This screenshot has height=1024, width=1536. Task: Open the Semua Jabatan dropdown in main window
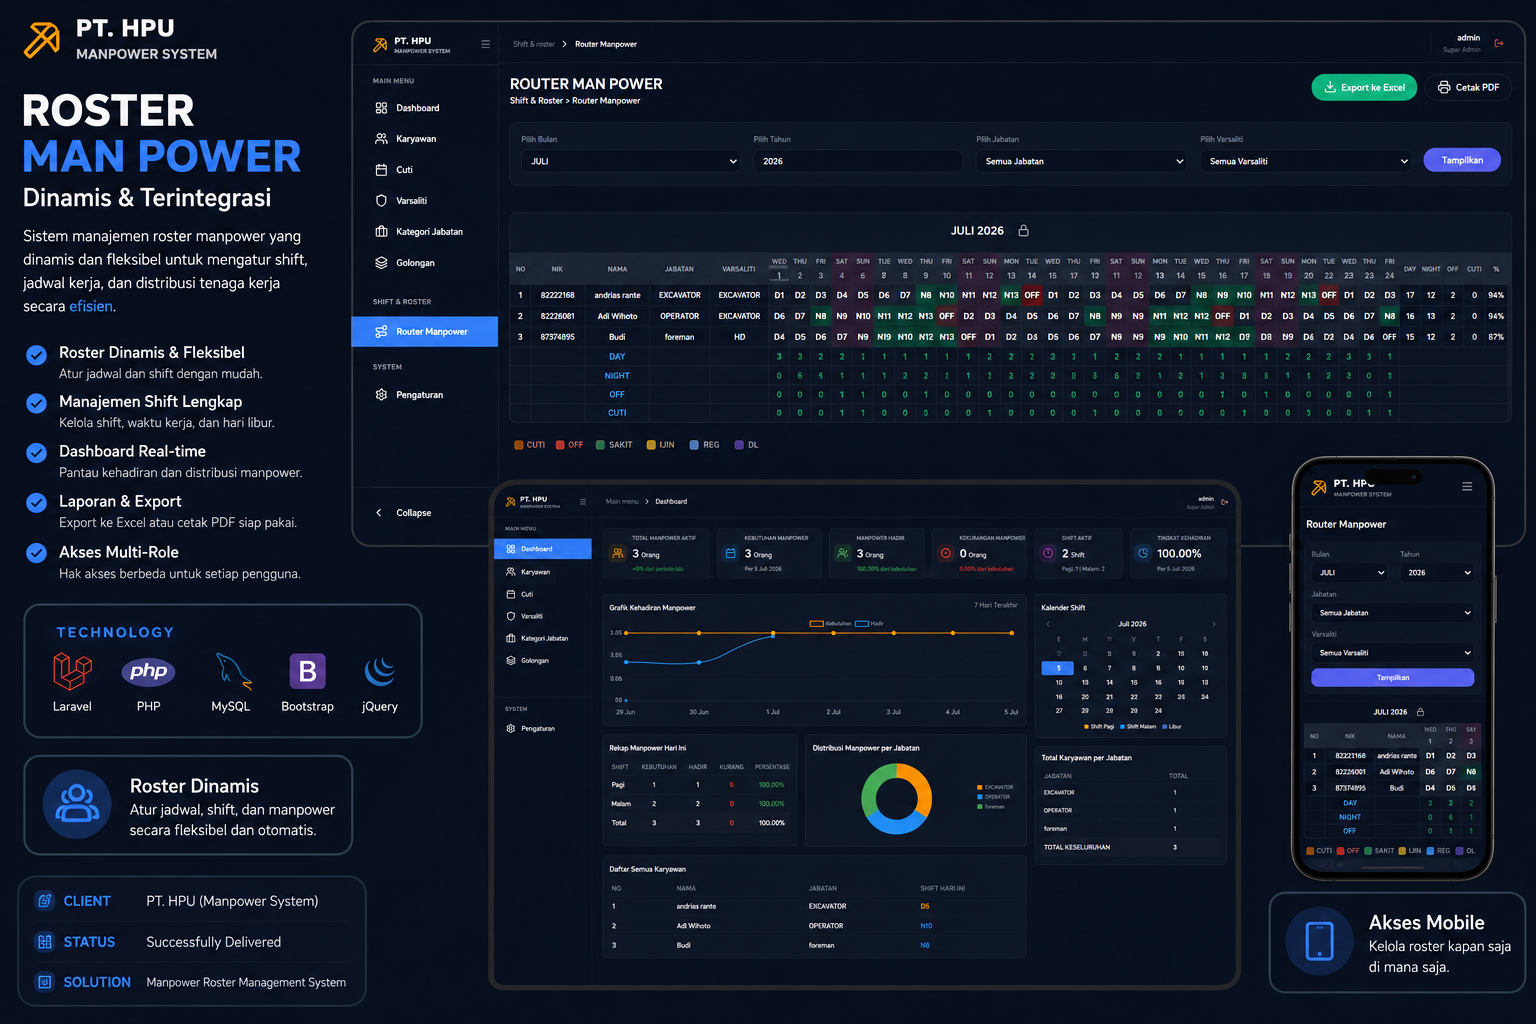tap(1082, 161)
